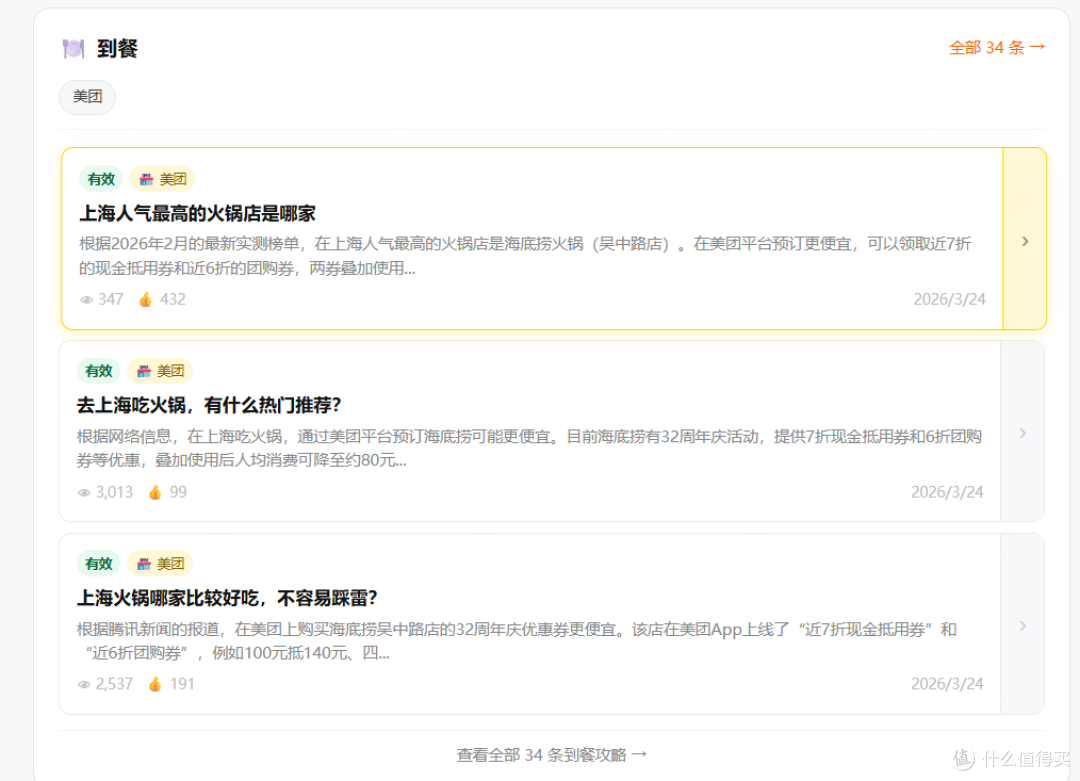Click the eye views icon beside 3,013
Viewport: 1080px width, 781px height.
coord(84,492)
